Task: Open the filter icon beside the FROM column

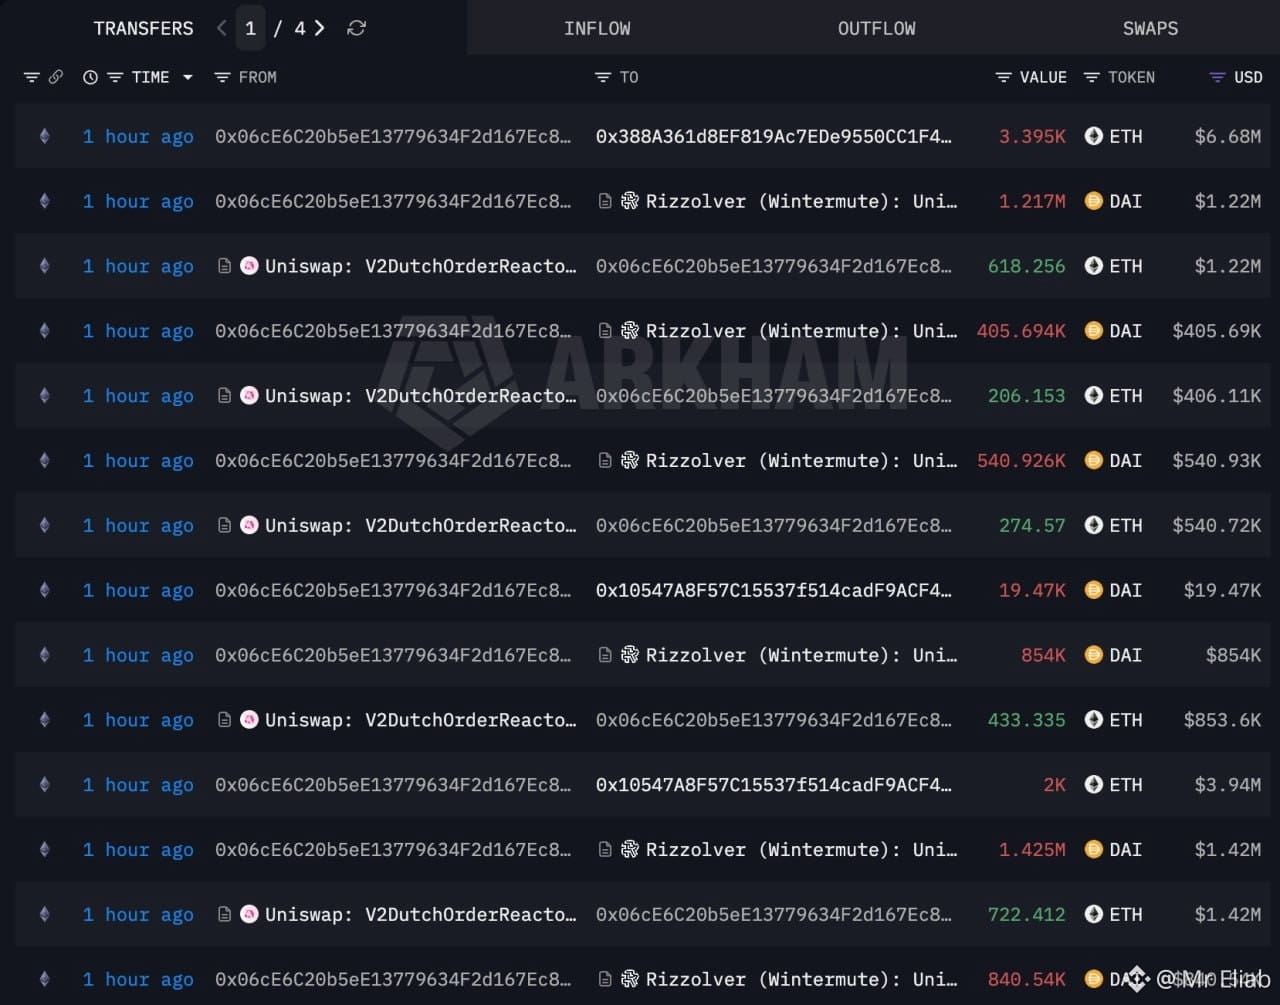Action: coord(222,77)
